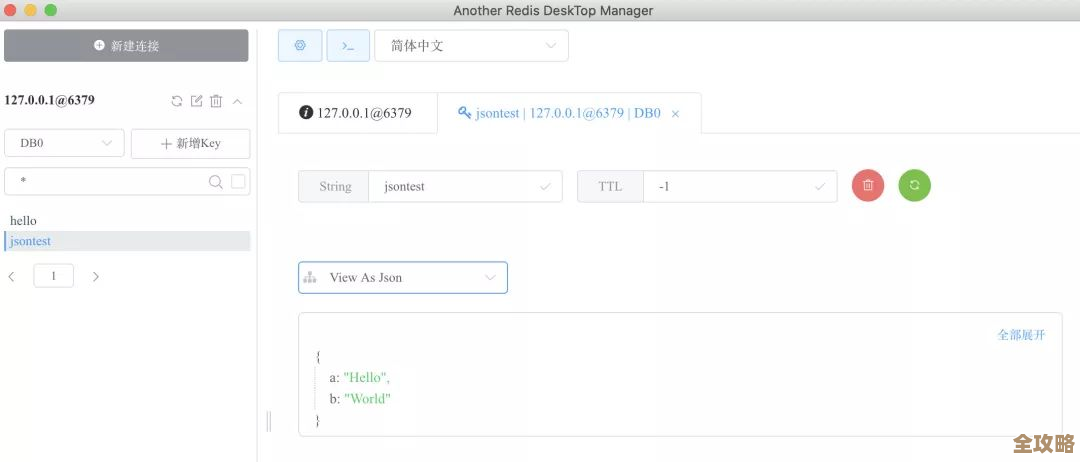The height and width of the screenshot is (462, 1080).
Task: Refresh the 127.0.0.1@6379 connection
Action: tap(177, 101)
